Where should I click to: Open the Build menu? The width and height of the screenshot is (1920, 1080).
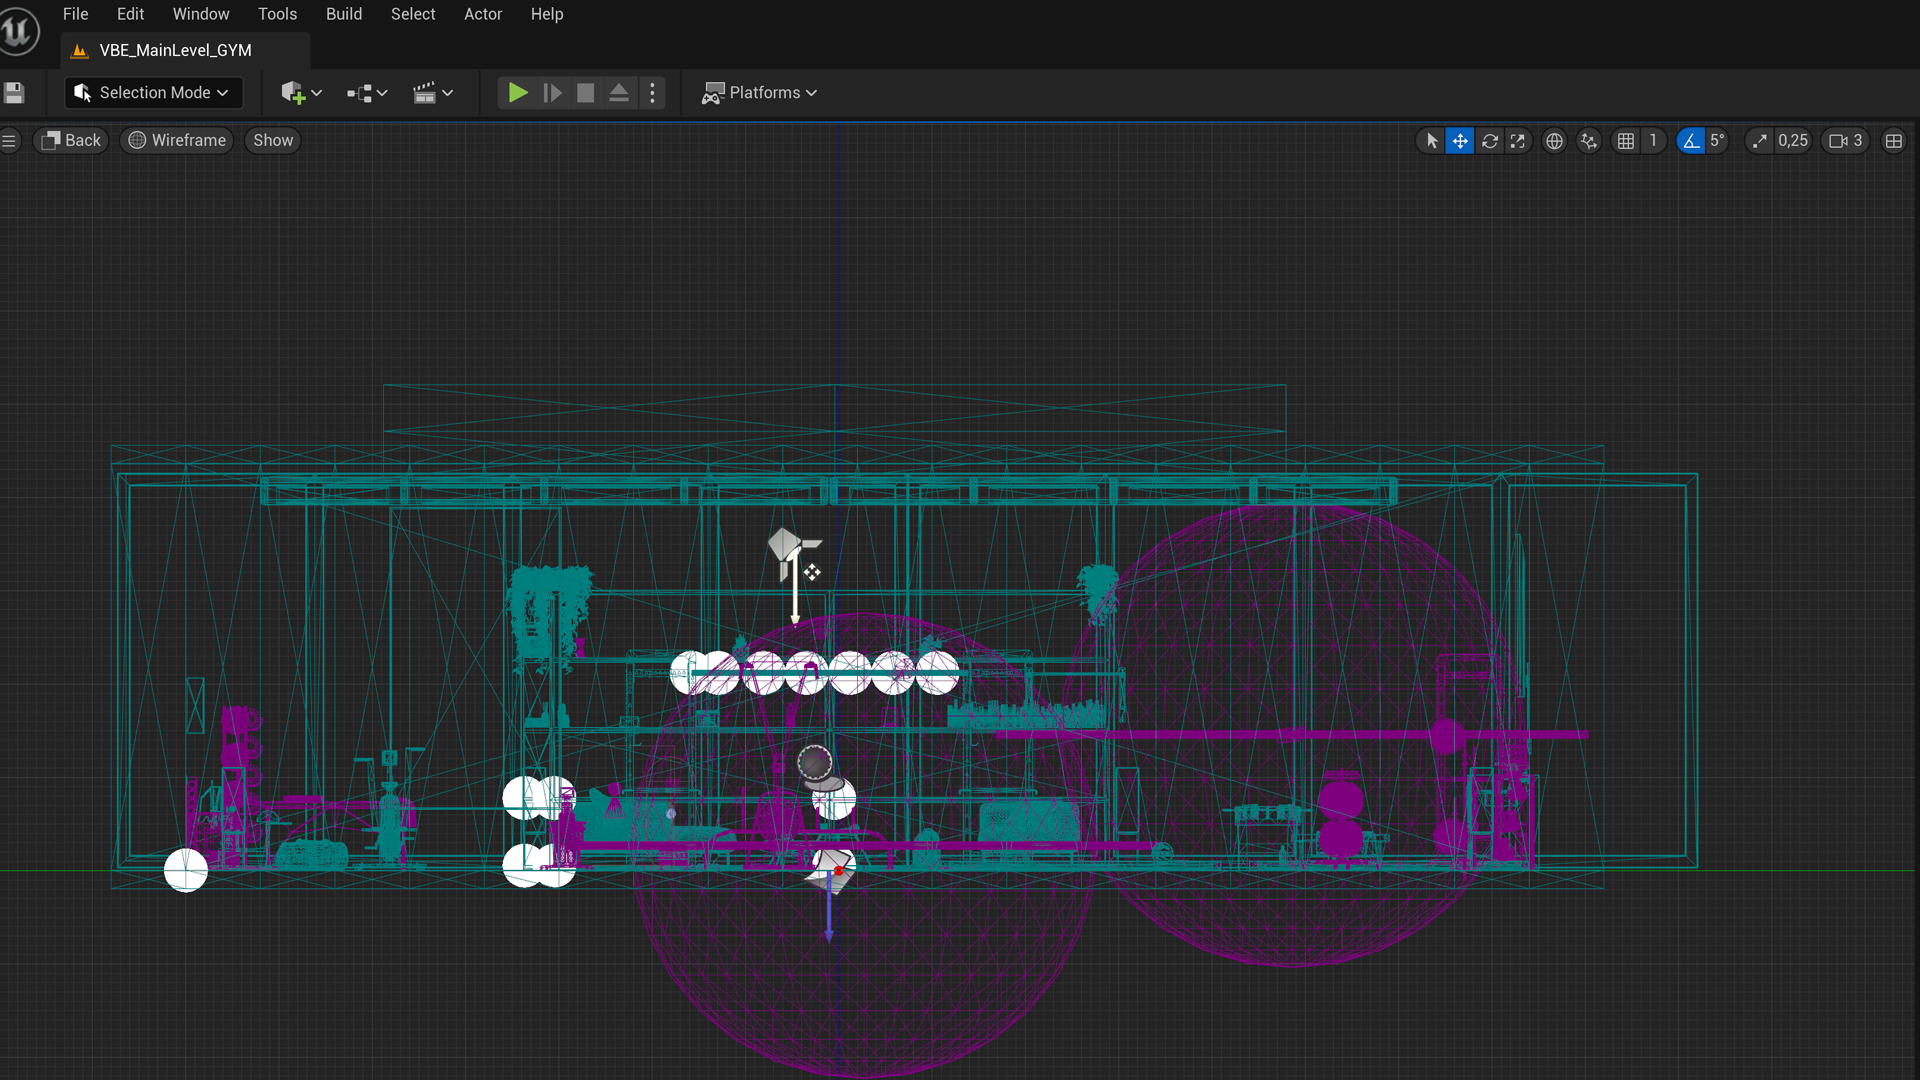click(x=343, y=14)
